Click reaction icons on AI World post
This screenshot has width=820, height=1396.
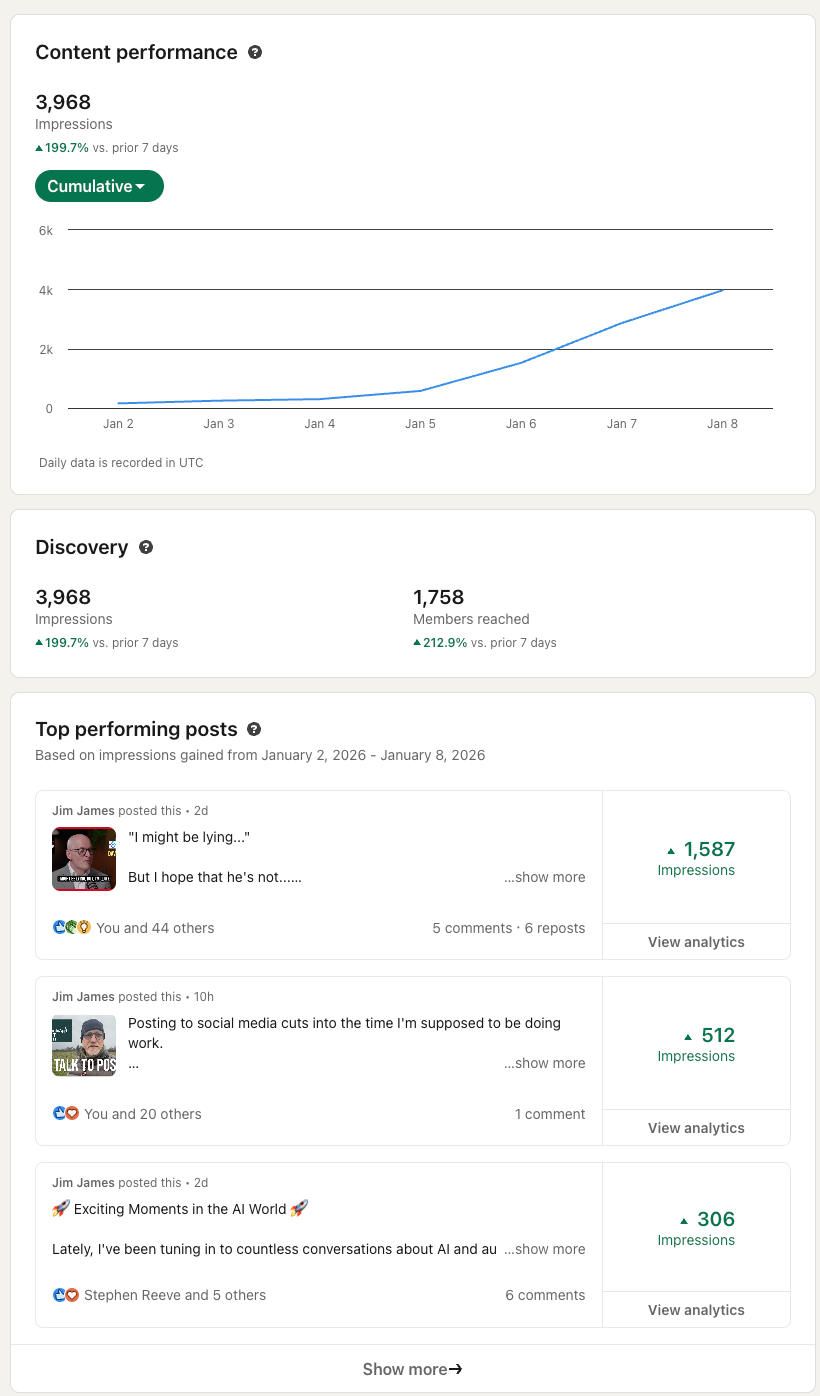(66, 1295)
